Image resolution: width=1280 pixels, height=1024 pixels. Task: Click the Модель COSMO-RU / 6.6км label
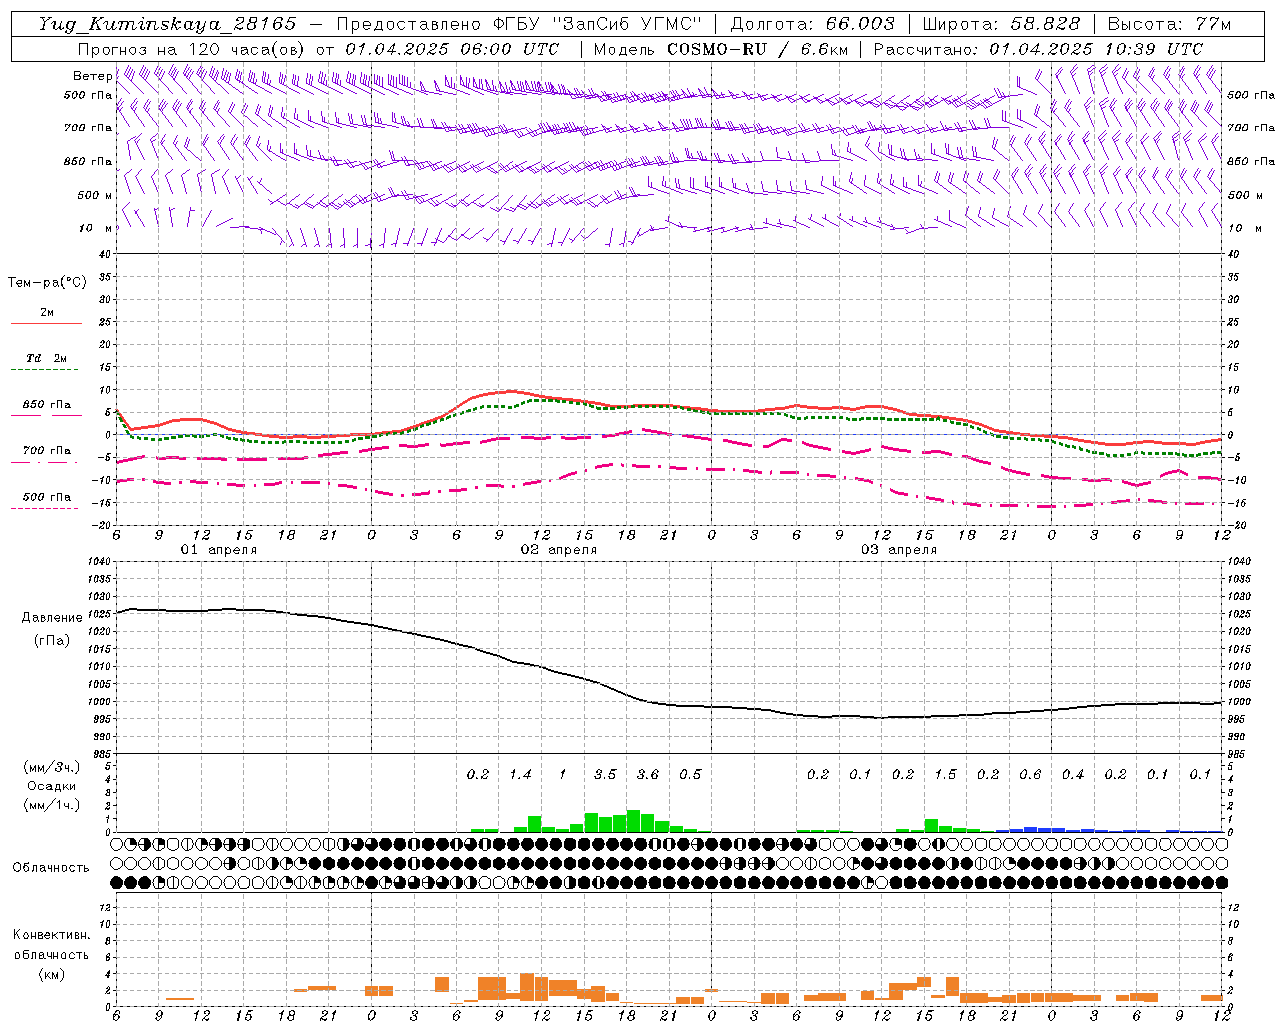720,49
